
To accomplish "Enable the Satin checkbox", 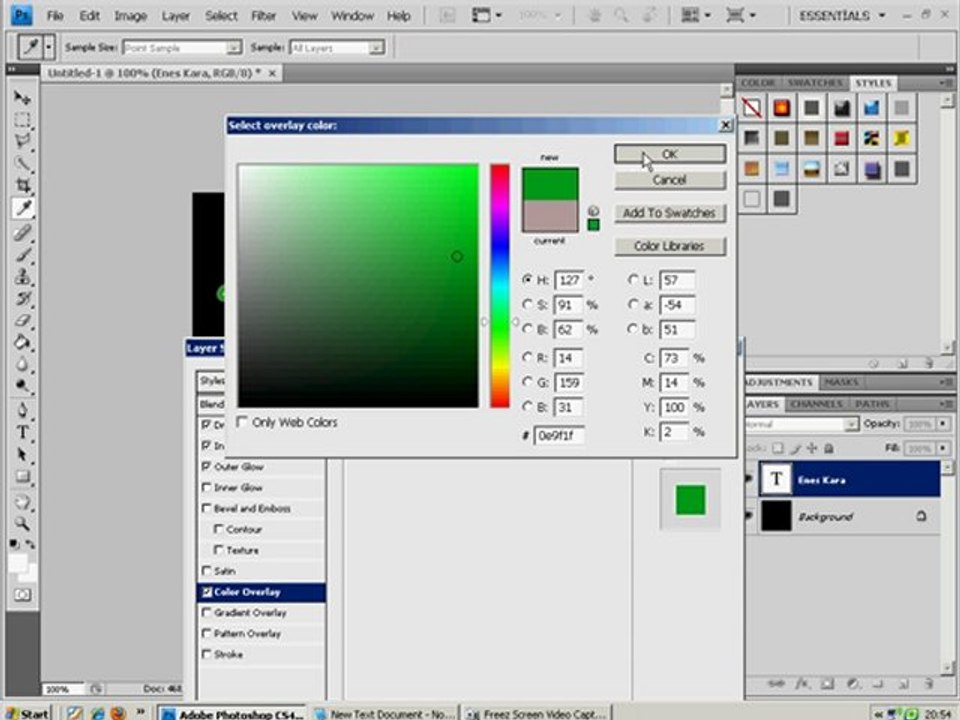I will (207, 571).
